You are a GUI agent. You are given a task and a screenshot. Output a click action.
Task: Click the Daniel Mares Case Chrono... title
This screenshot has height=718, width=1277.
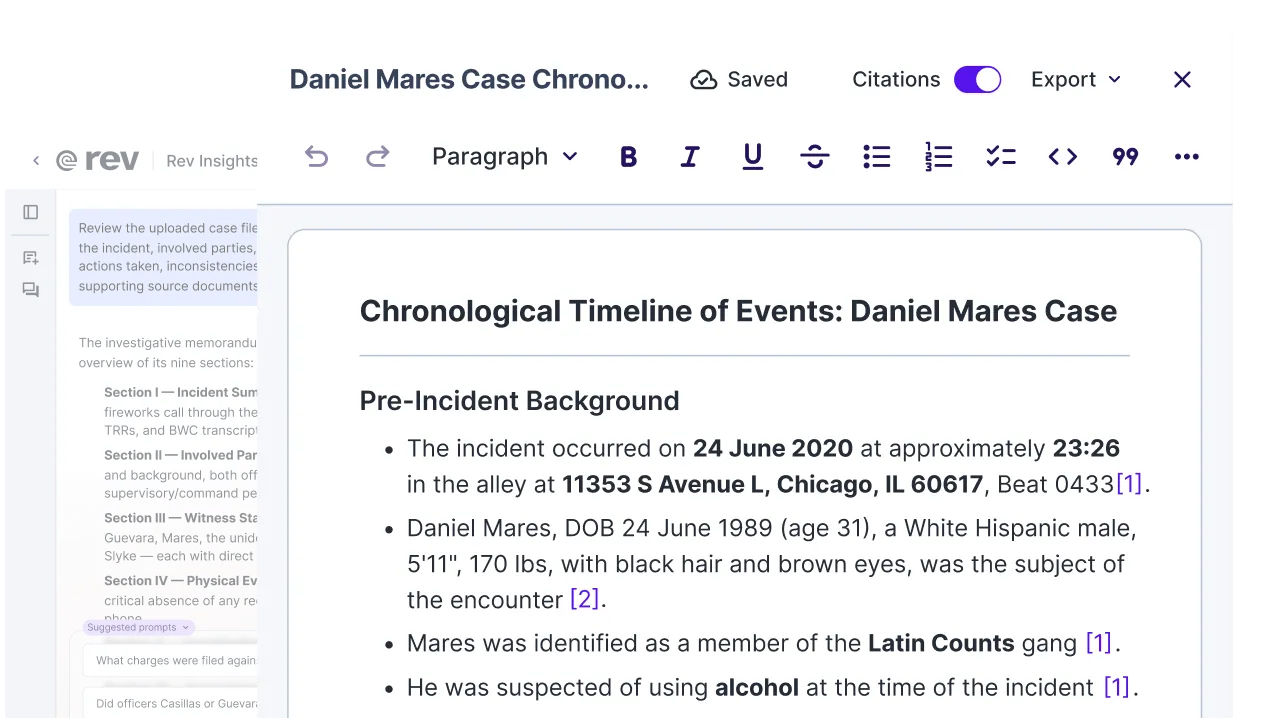click(469, 80)
